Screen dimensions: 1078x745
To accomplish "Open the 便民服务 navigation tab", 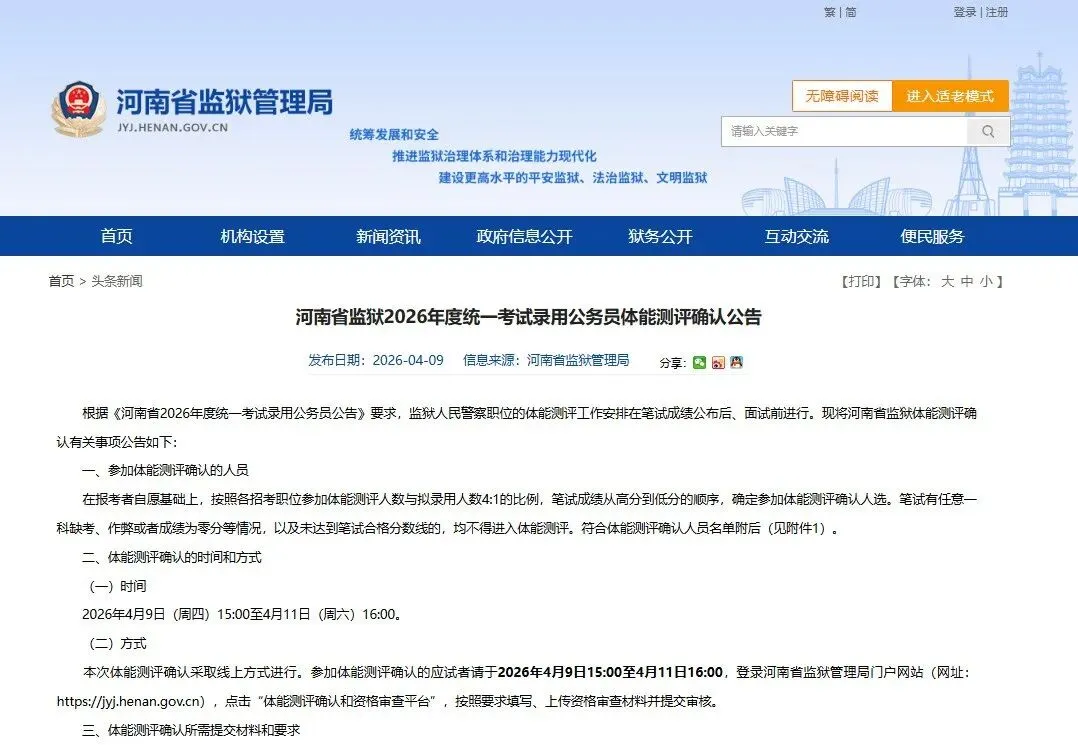I will [x=932, y=236].
